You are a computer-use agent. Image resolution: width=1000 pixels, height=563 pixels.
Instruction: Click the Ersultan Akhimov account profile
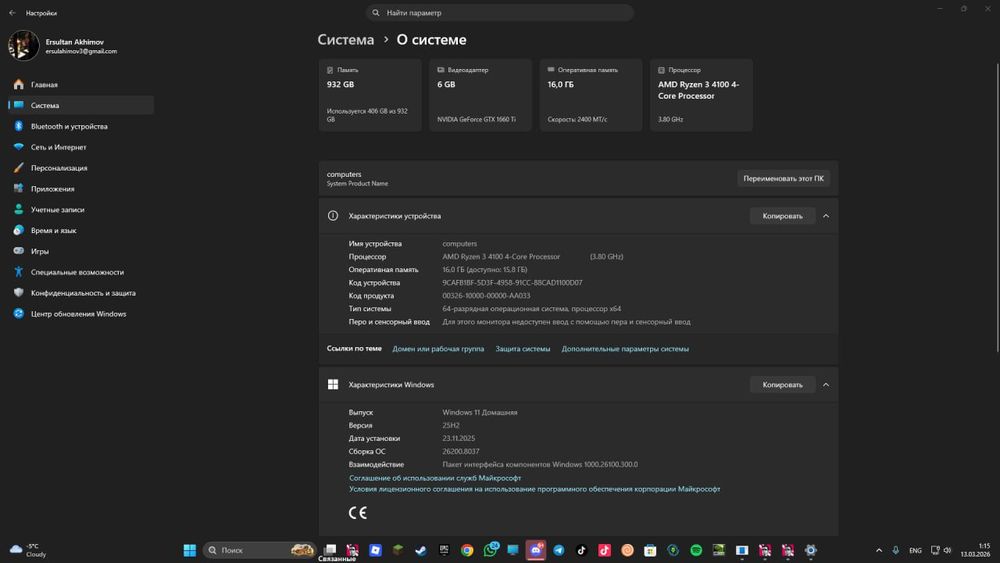[x=64, y=46]
